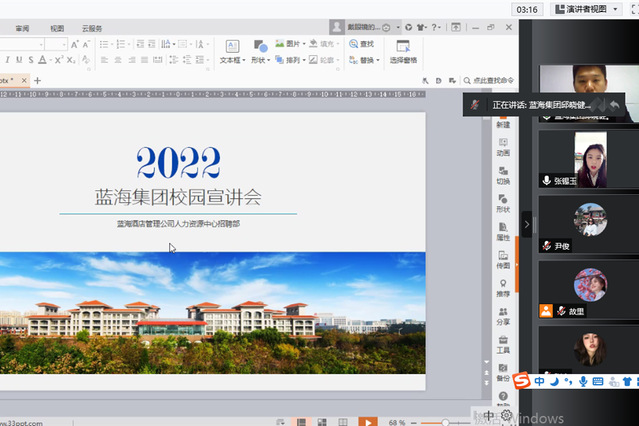Open the 工具 tools side panel

click(503, 345)
